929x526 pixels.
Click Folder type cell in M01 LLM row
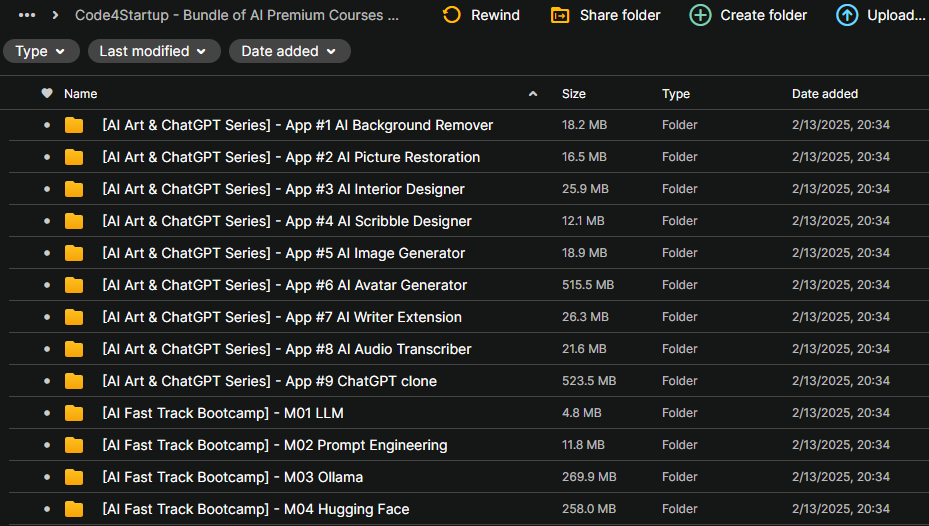pos(680,413)
